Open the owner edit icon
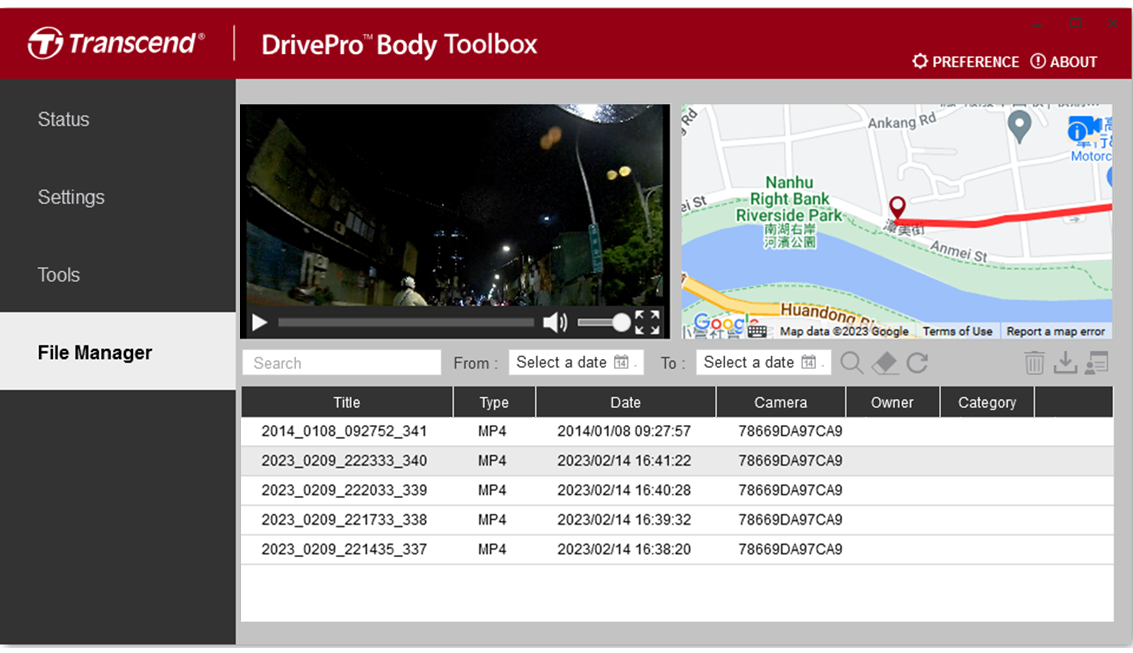The width and height of the screenshot is (1133, 653). point(1097,363)
